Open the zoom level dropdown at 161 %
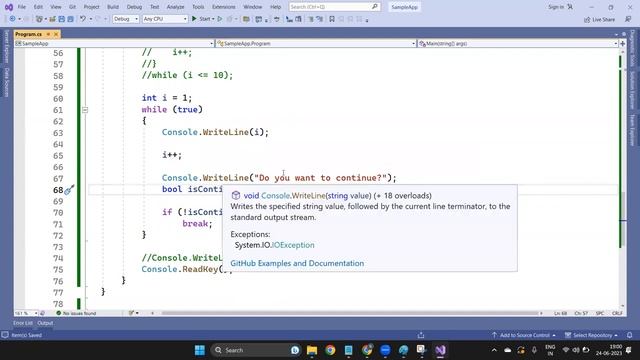 pyautogui.click(x=26, y=313)
